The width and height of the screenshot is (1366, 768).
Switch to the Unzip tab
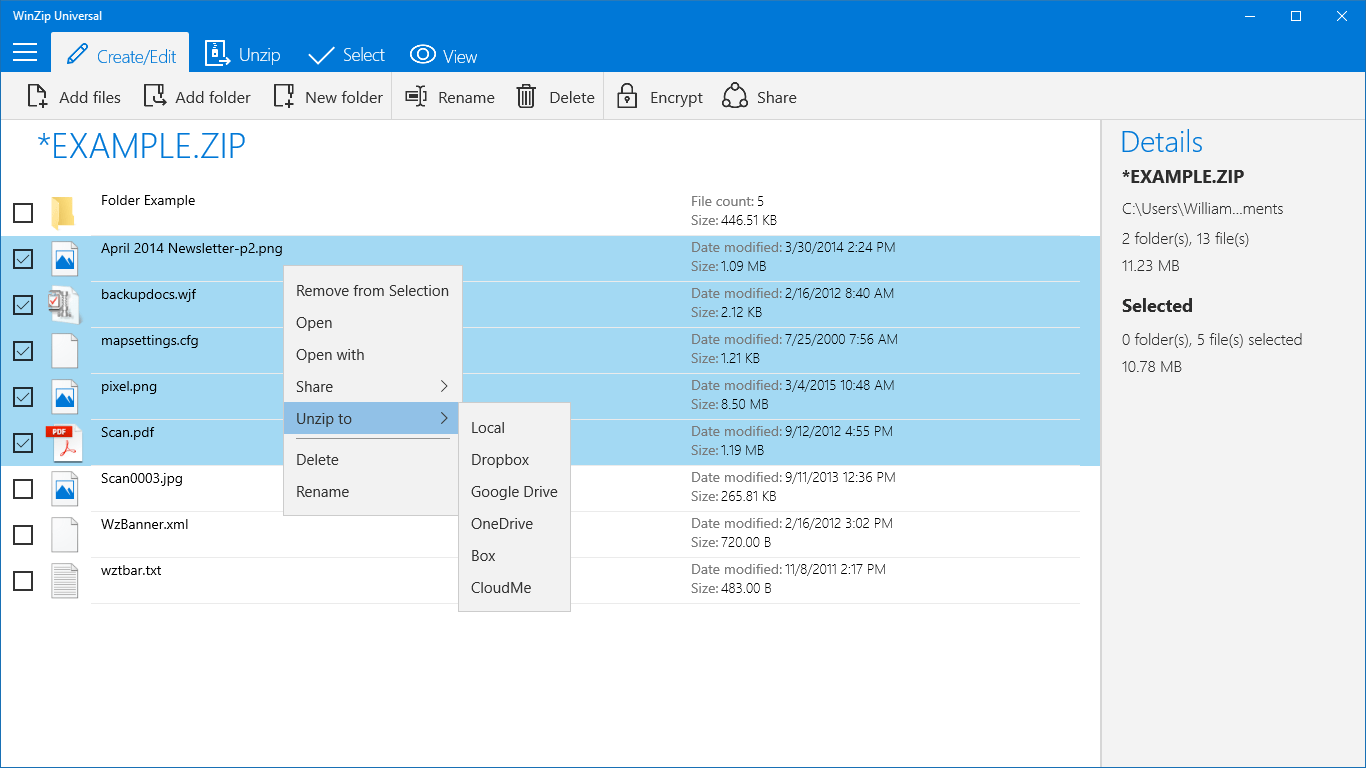pos(242,54)
